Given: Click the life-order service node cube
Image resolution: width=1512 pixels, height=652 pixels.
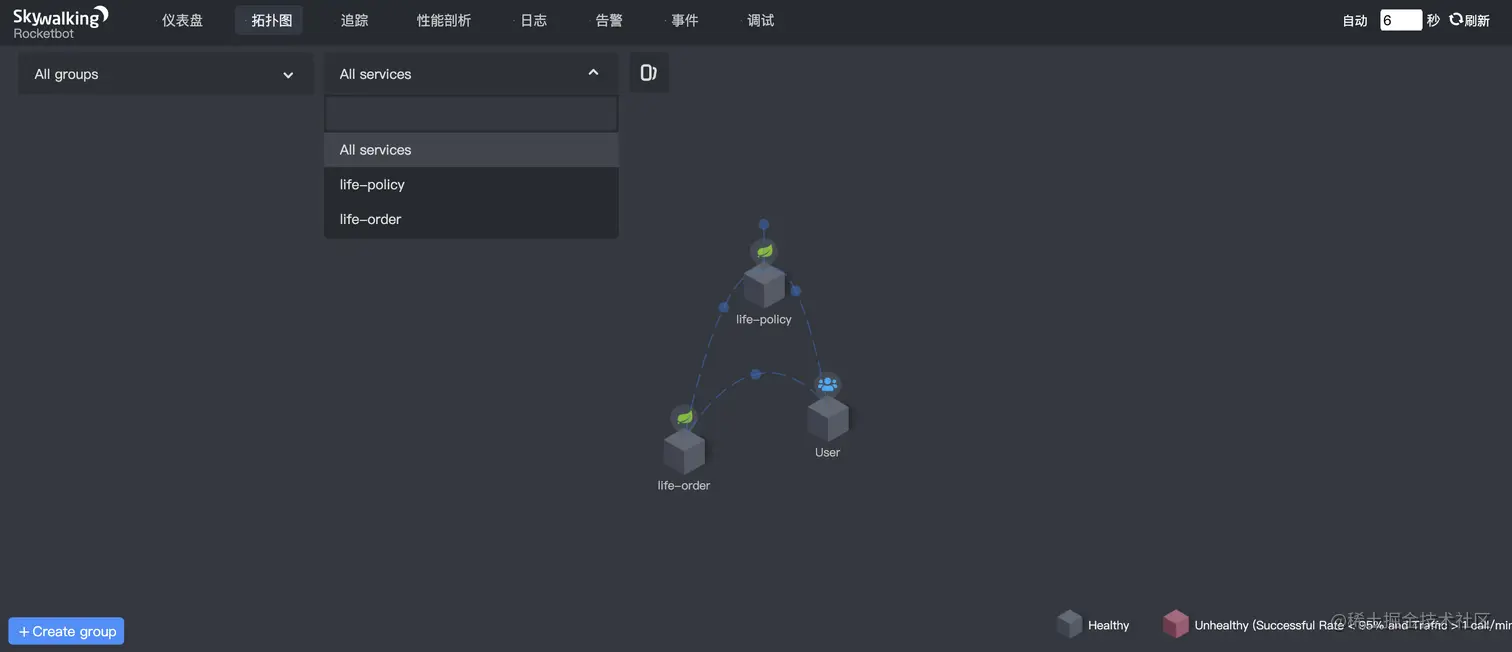Looking at the screenshot, I should pyautogui.click(x=684, y=453).
